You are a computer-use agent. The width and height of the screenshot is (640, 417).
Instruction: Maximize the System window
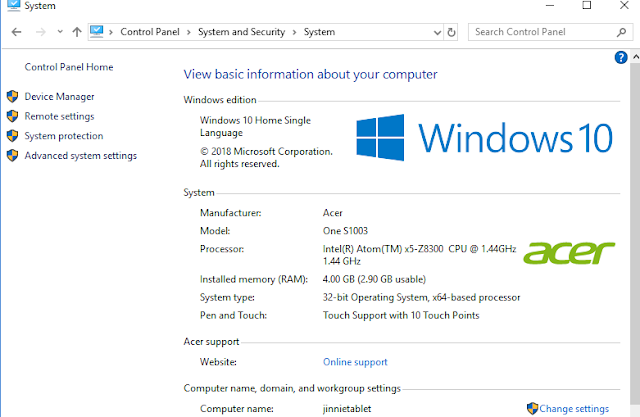(x=587, y=5)
